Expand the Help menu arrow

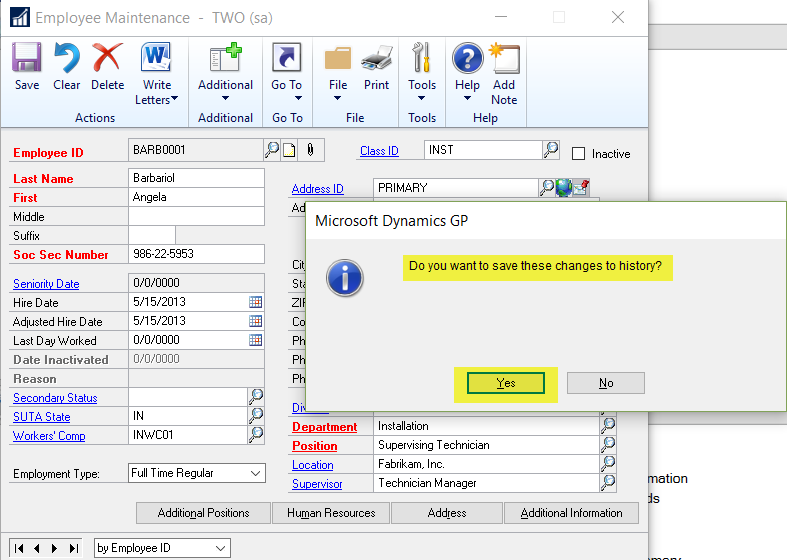(467, 98)
